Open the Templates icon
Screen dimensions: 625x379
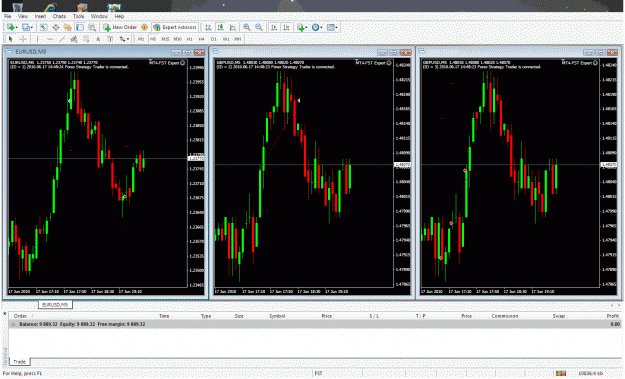(x=330, y=27)
